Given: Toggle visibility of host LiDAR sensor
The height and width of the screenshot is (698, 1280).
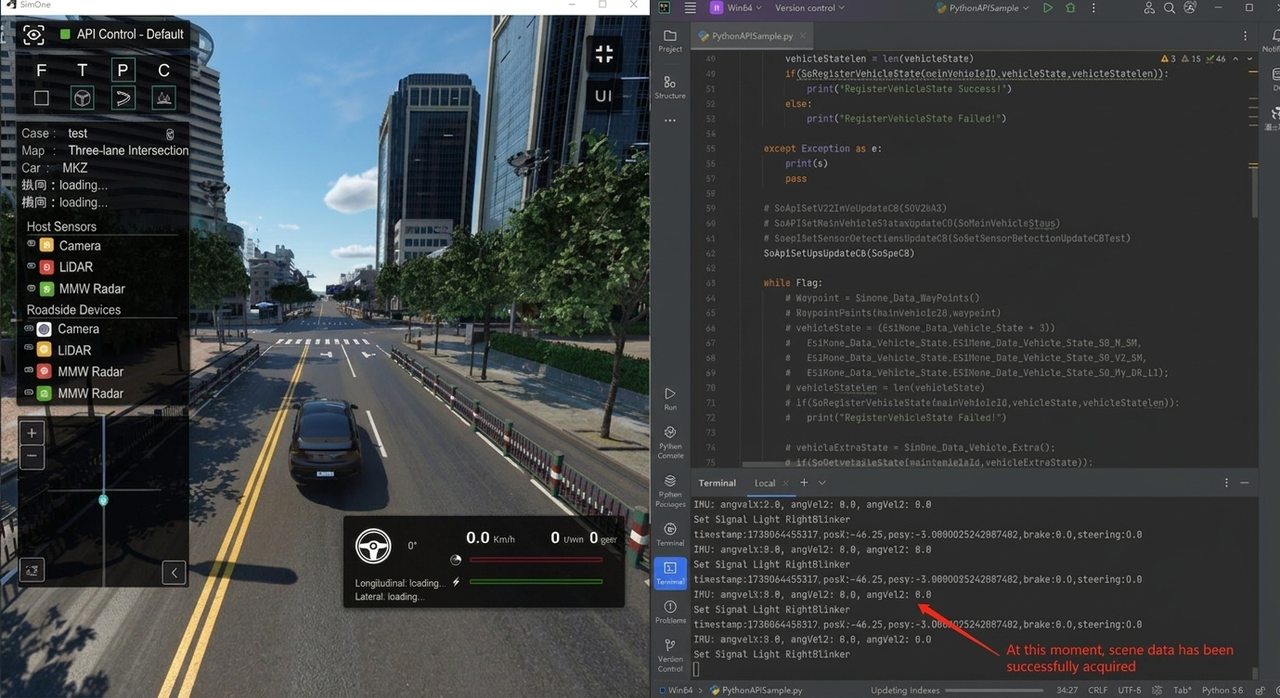Looking at the screenshot, I should click(31, 267).
